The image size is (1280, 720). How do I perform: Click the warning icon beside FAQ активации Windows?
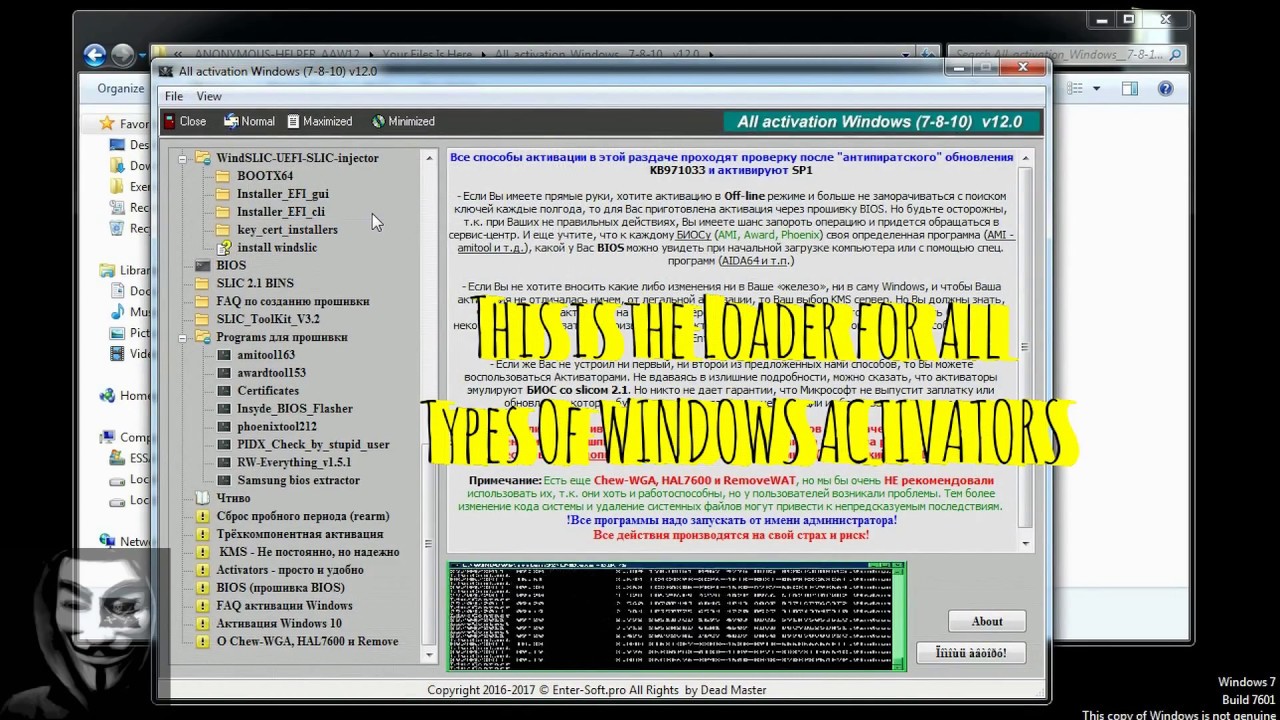tap(203, 606)
